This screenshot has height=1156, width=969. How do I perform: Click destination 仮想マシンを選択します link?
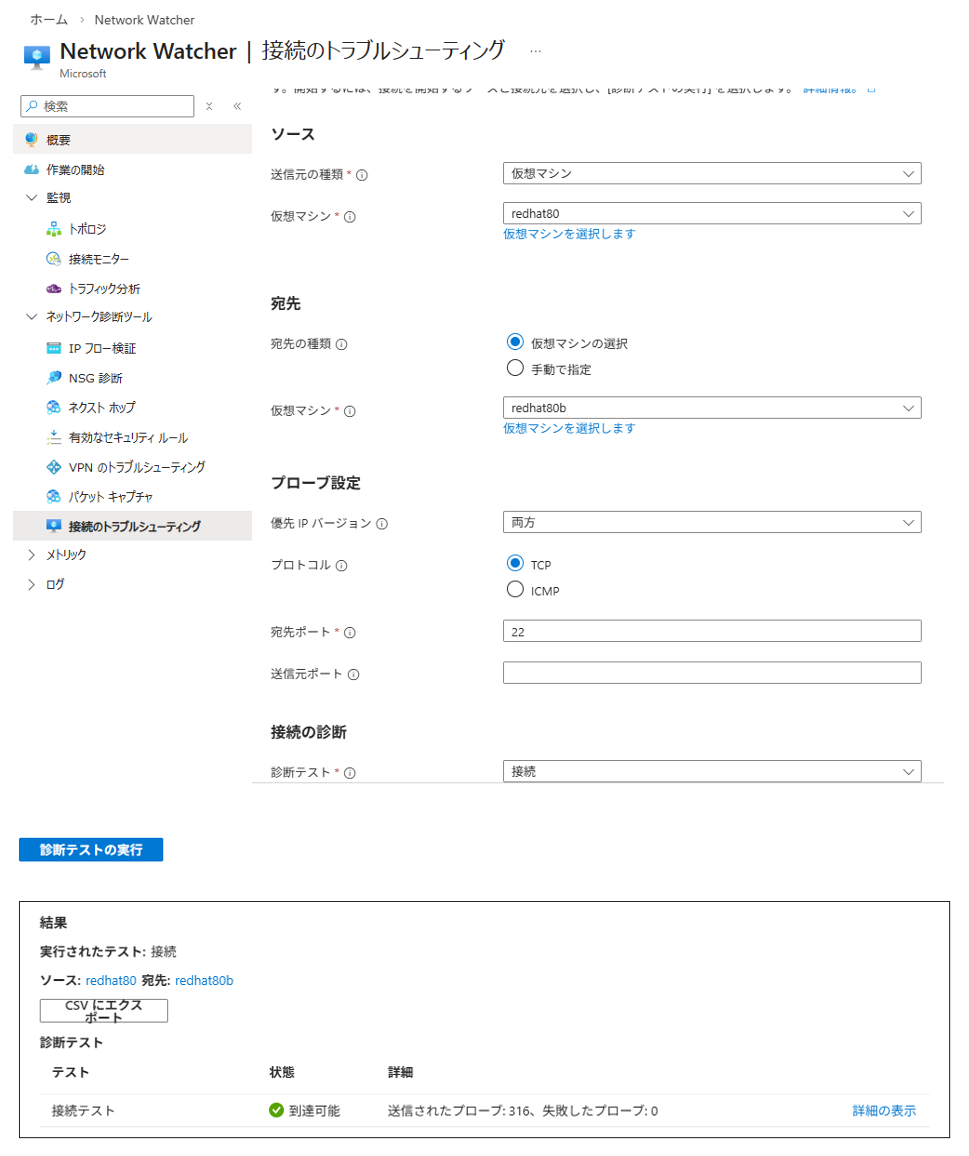click(x=569, y=428)
